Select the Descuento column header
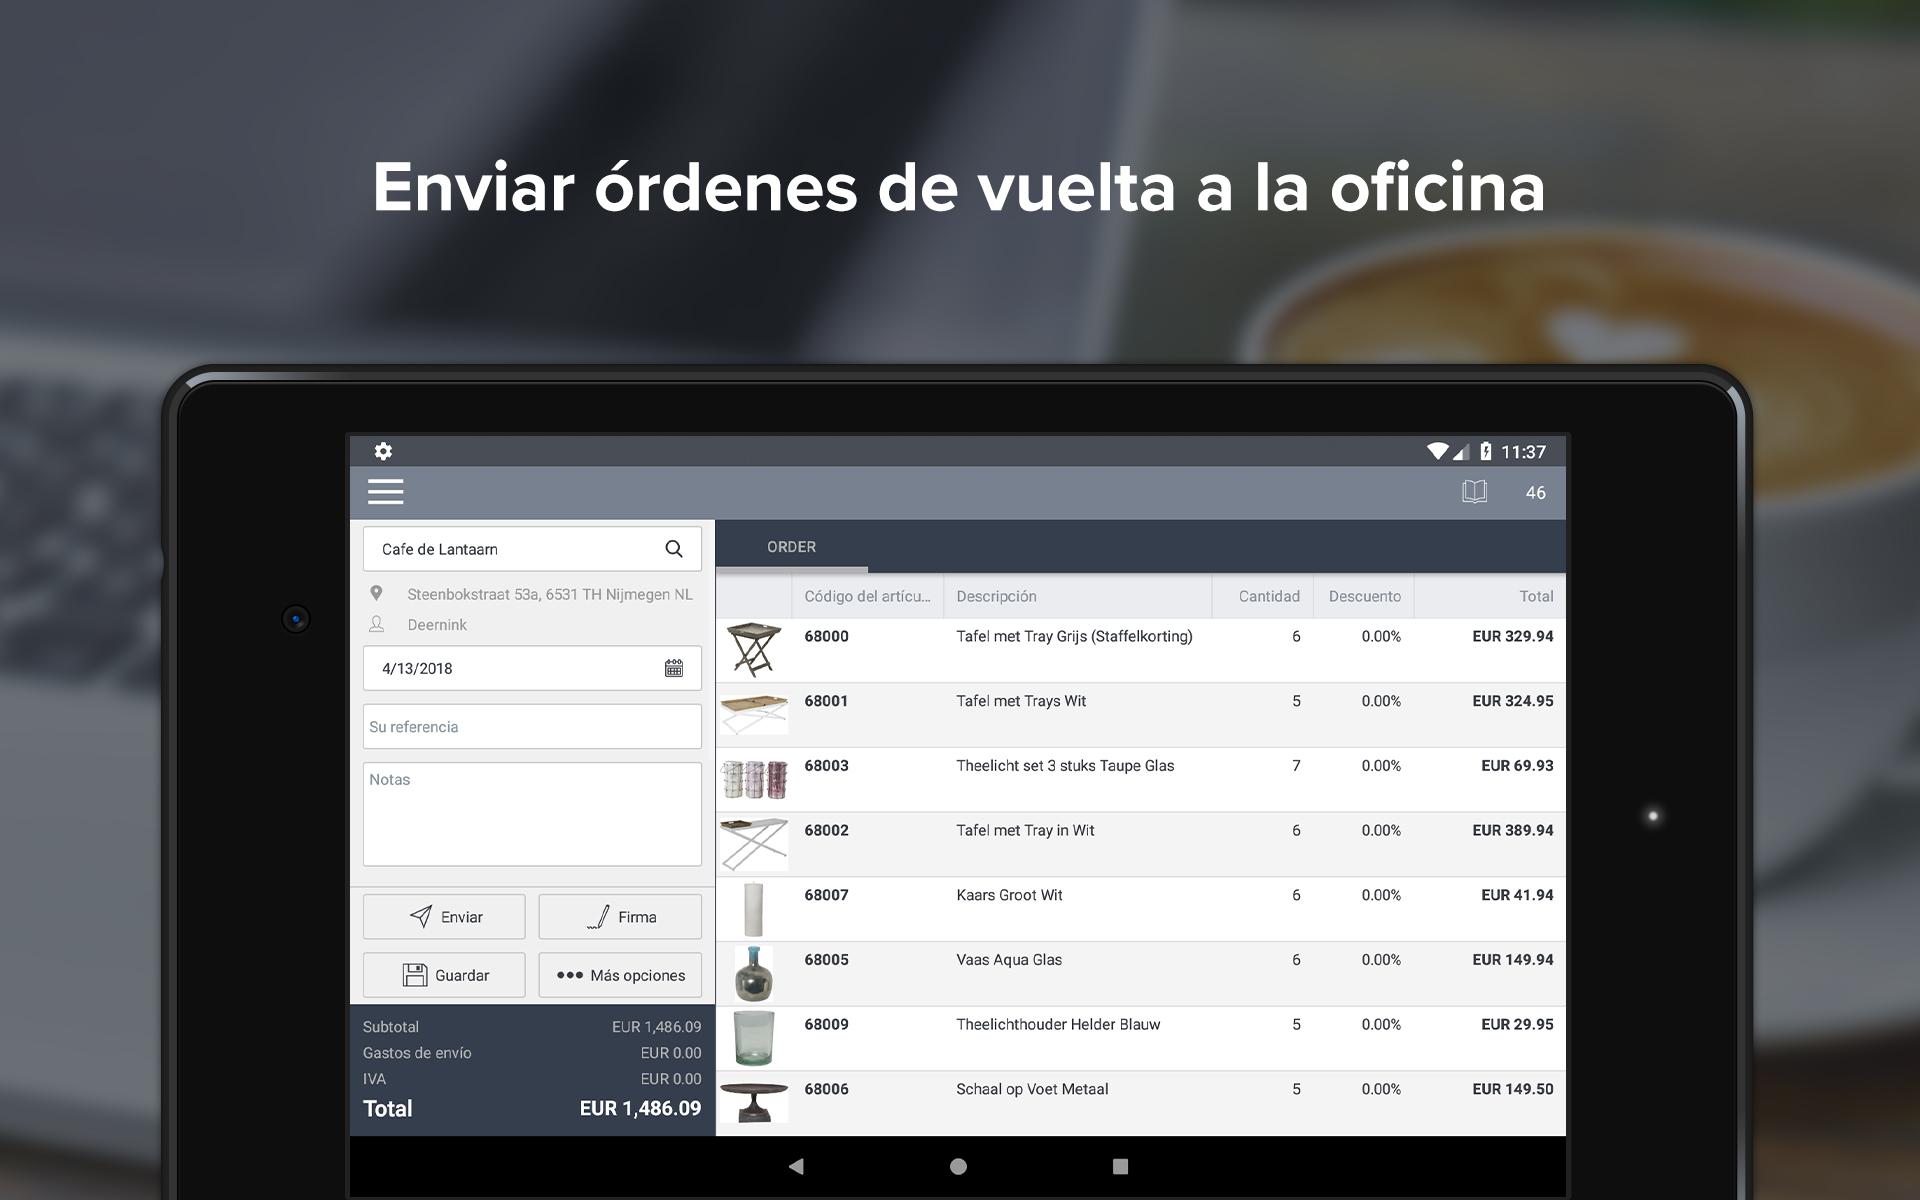1920x1200 pixels. (x=1364, y=596)
